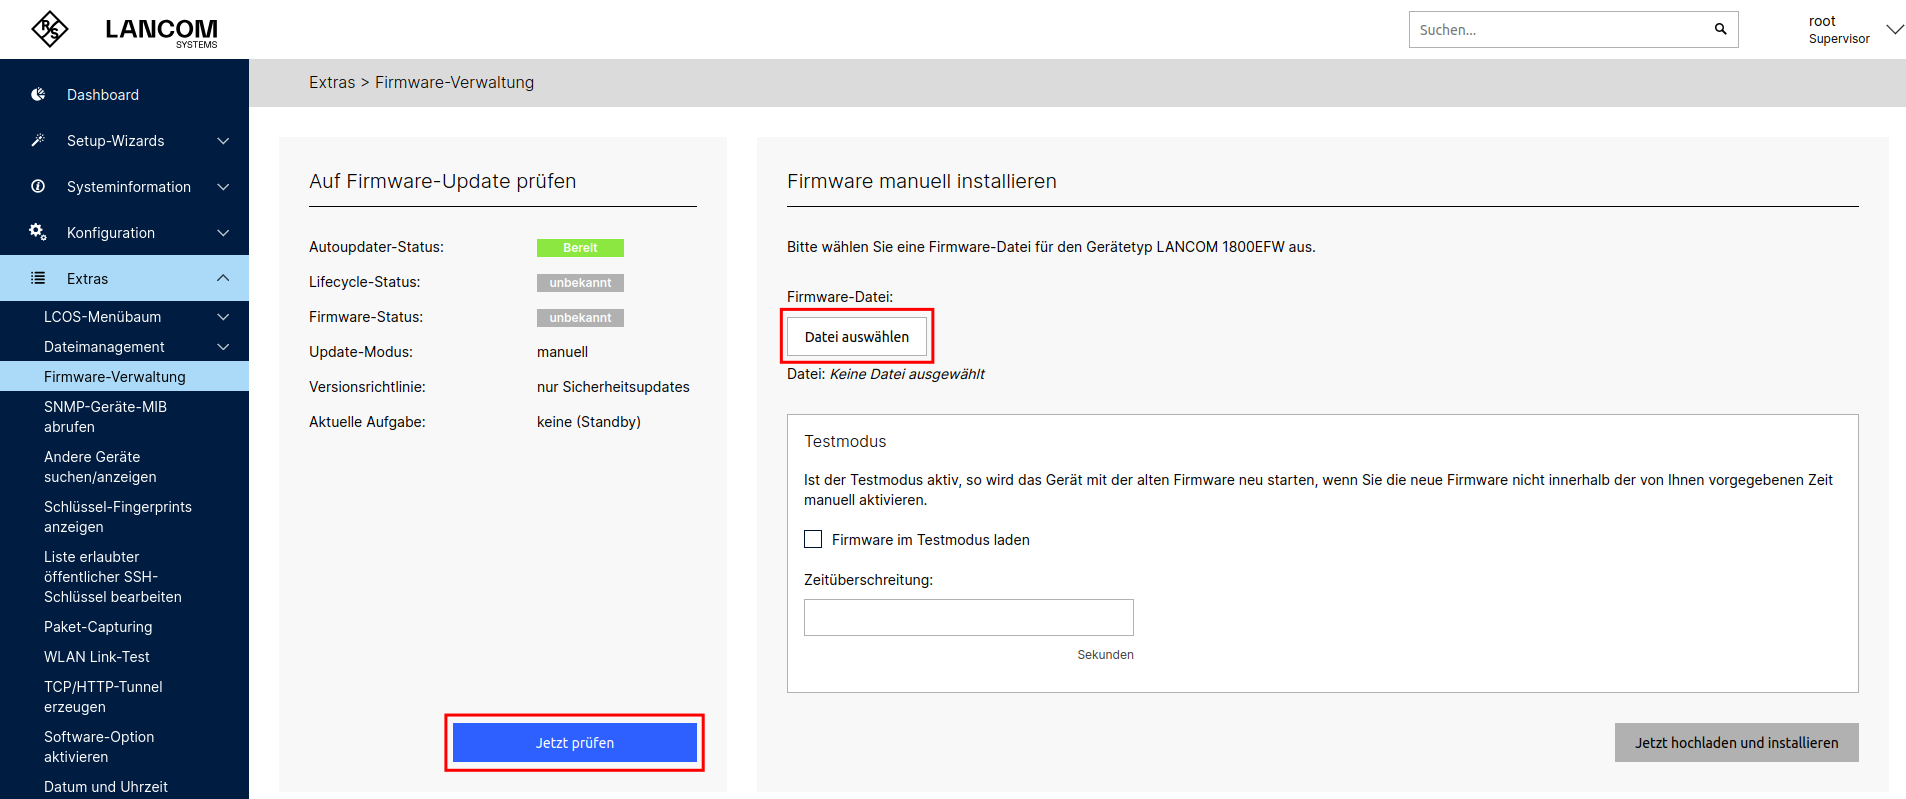The height and width of the screenshot is (799, 1906).
Task: Click the green Bereit status badge
Action: (x=580, y=248)
